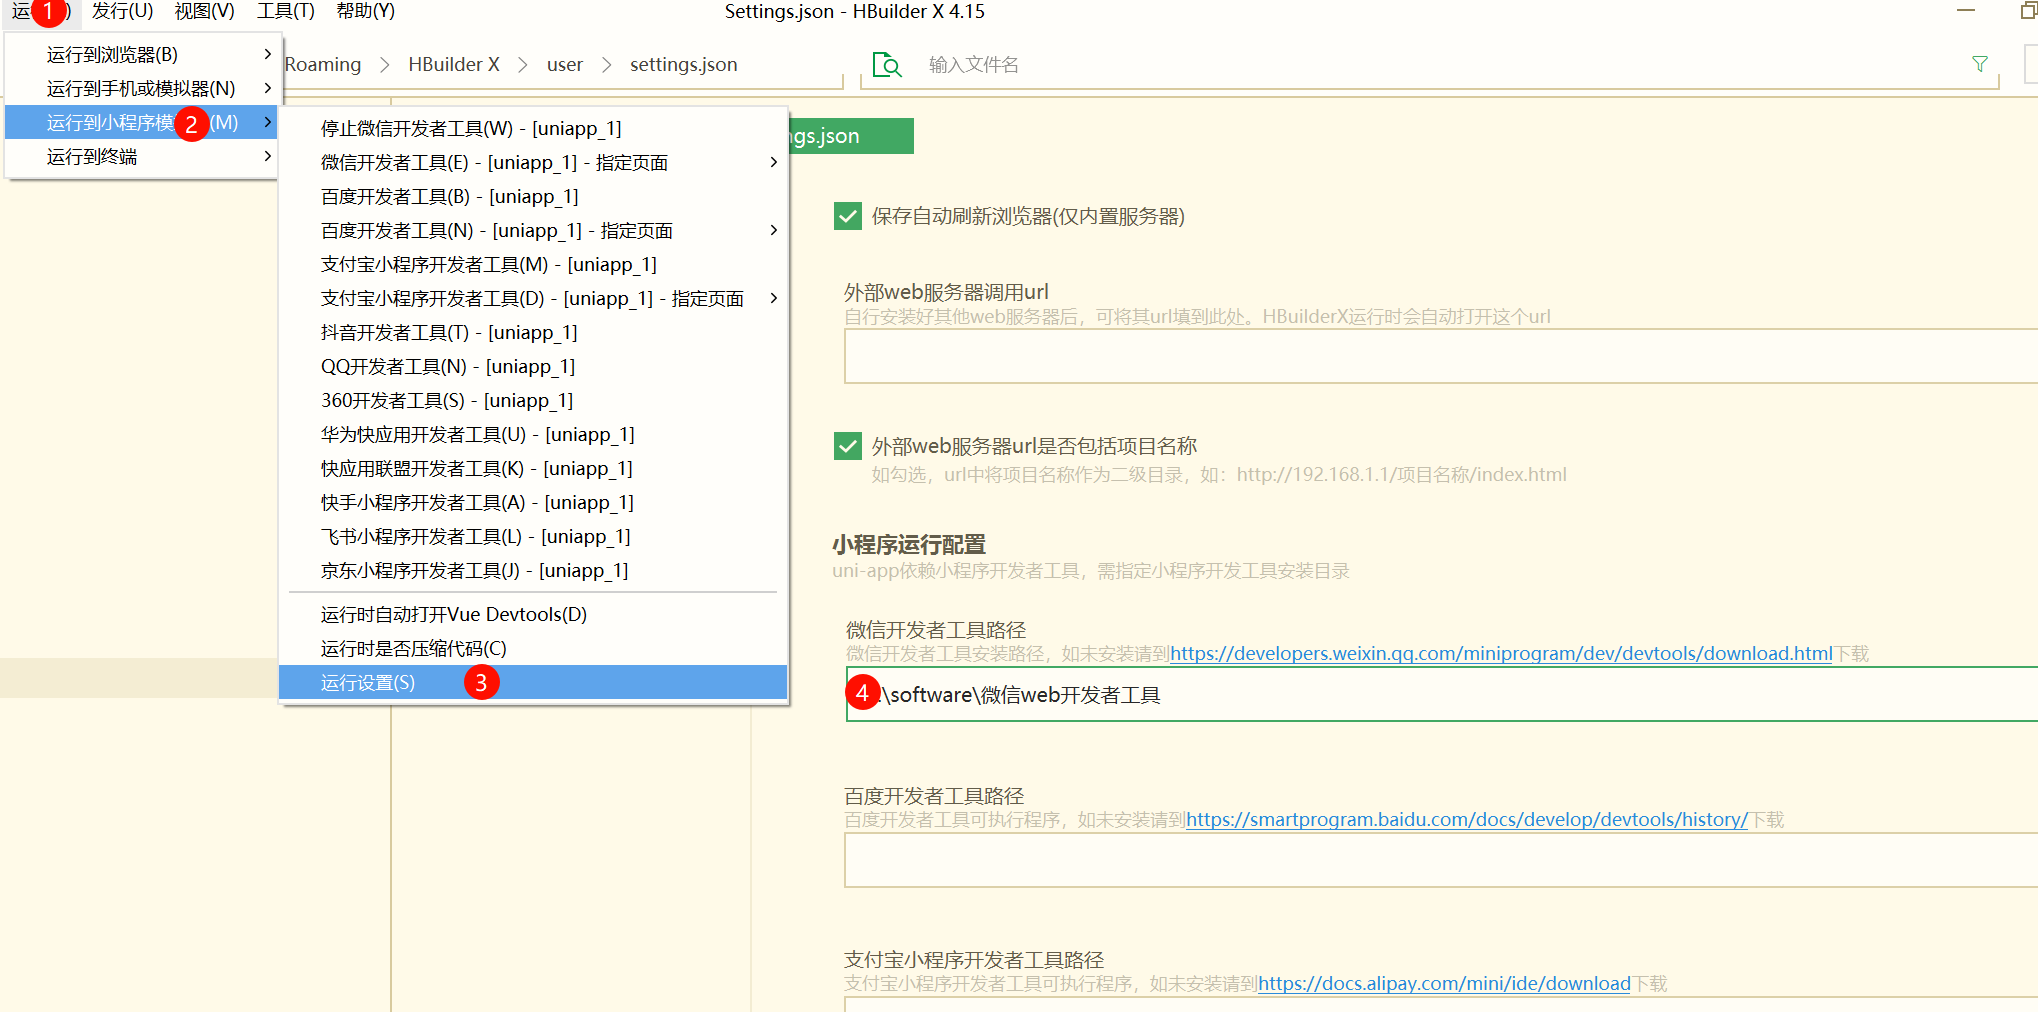
Task: Choose 运行到手机或模拟器(N) submenu
Action: pyautogui.click(x=142, y=88)
